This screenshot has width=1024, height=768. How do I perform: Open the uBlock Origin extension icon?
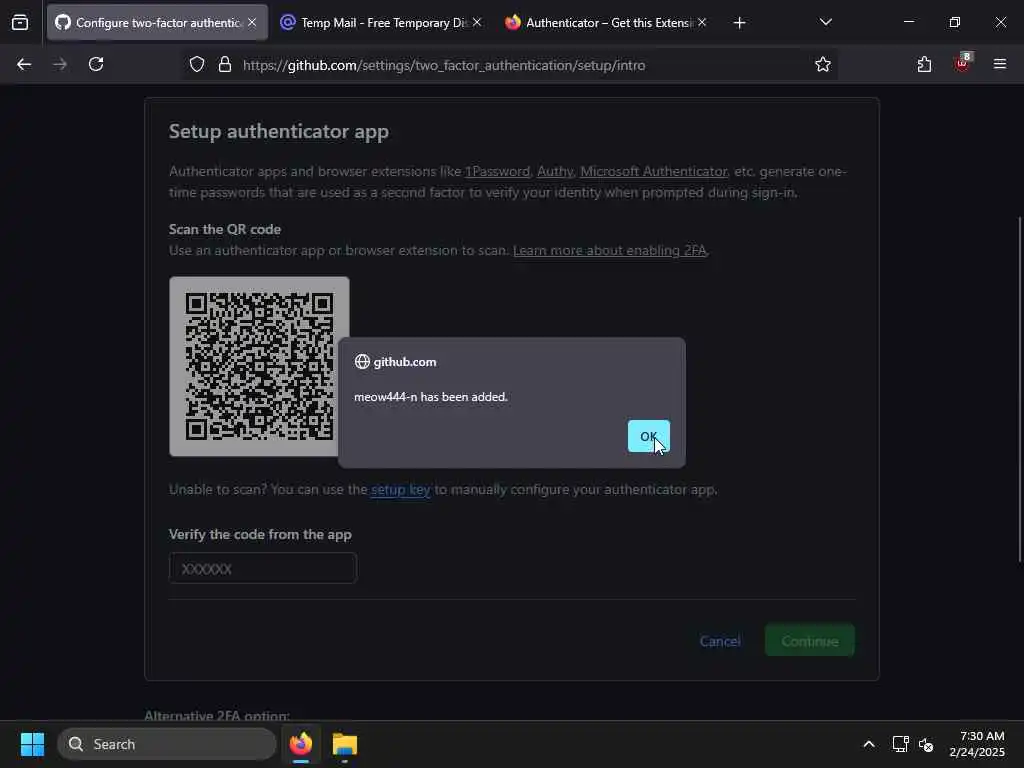pos(962,63)
